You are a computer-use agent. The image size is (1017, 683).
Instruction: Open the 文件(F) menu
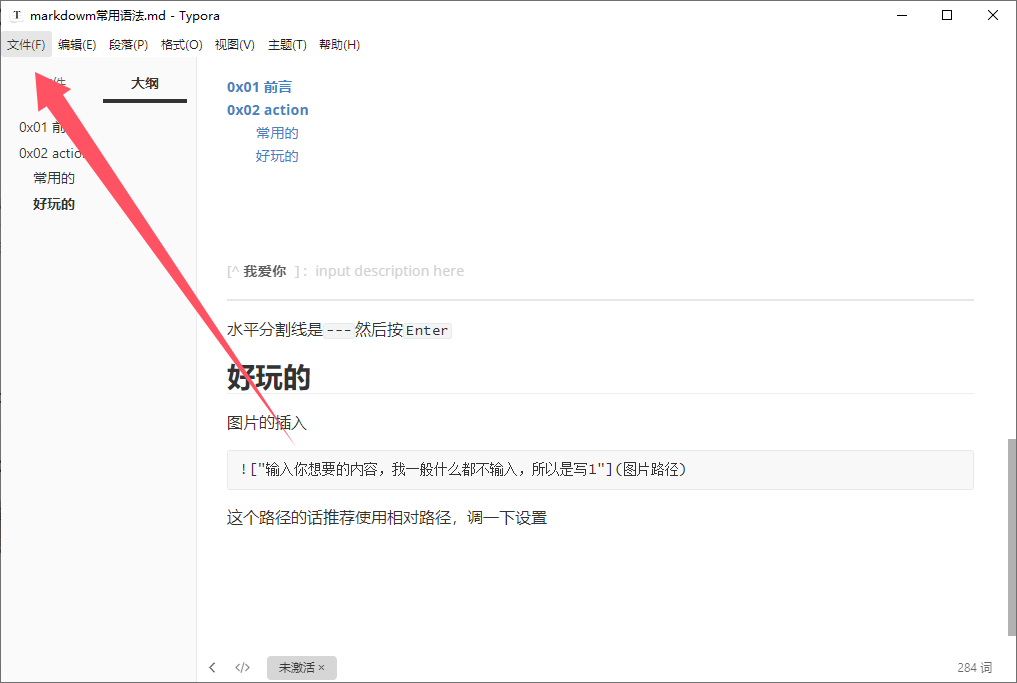pyautogui.click(x=26, y=45)
